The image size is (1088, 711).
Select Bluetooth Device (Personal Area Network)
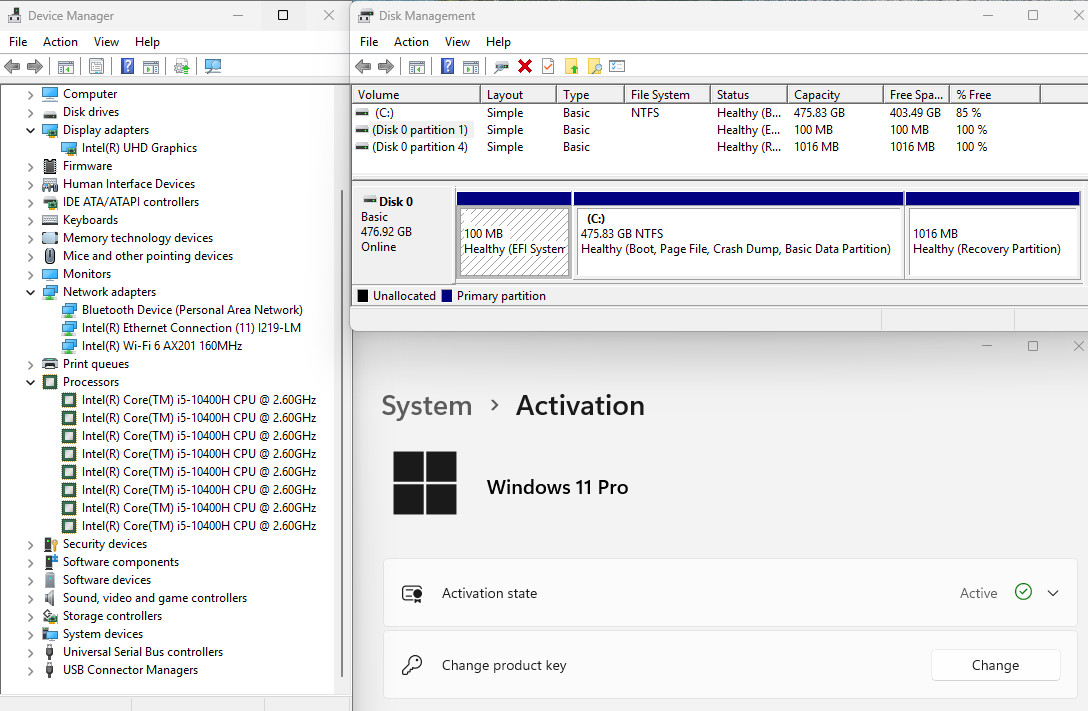tap(192, 310)
